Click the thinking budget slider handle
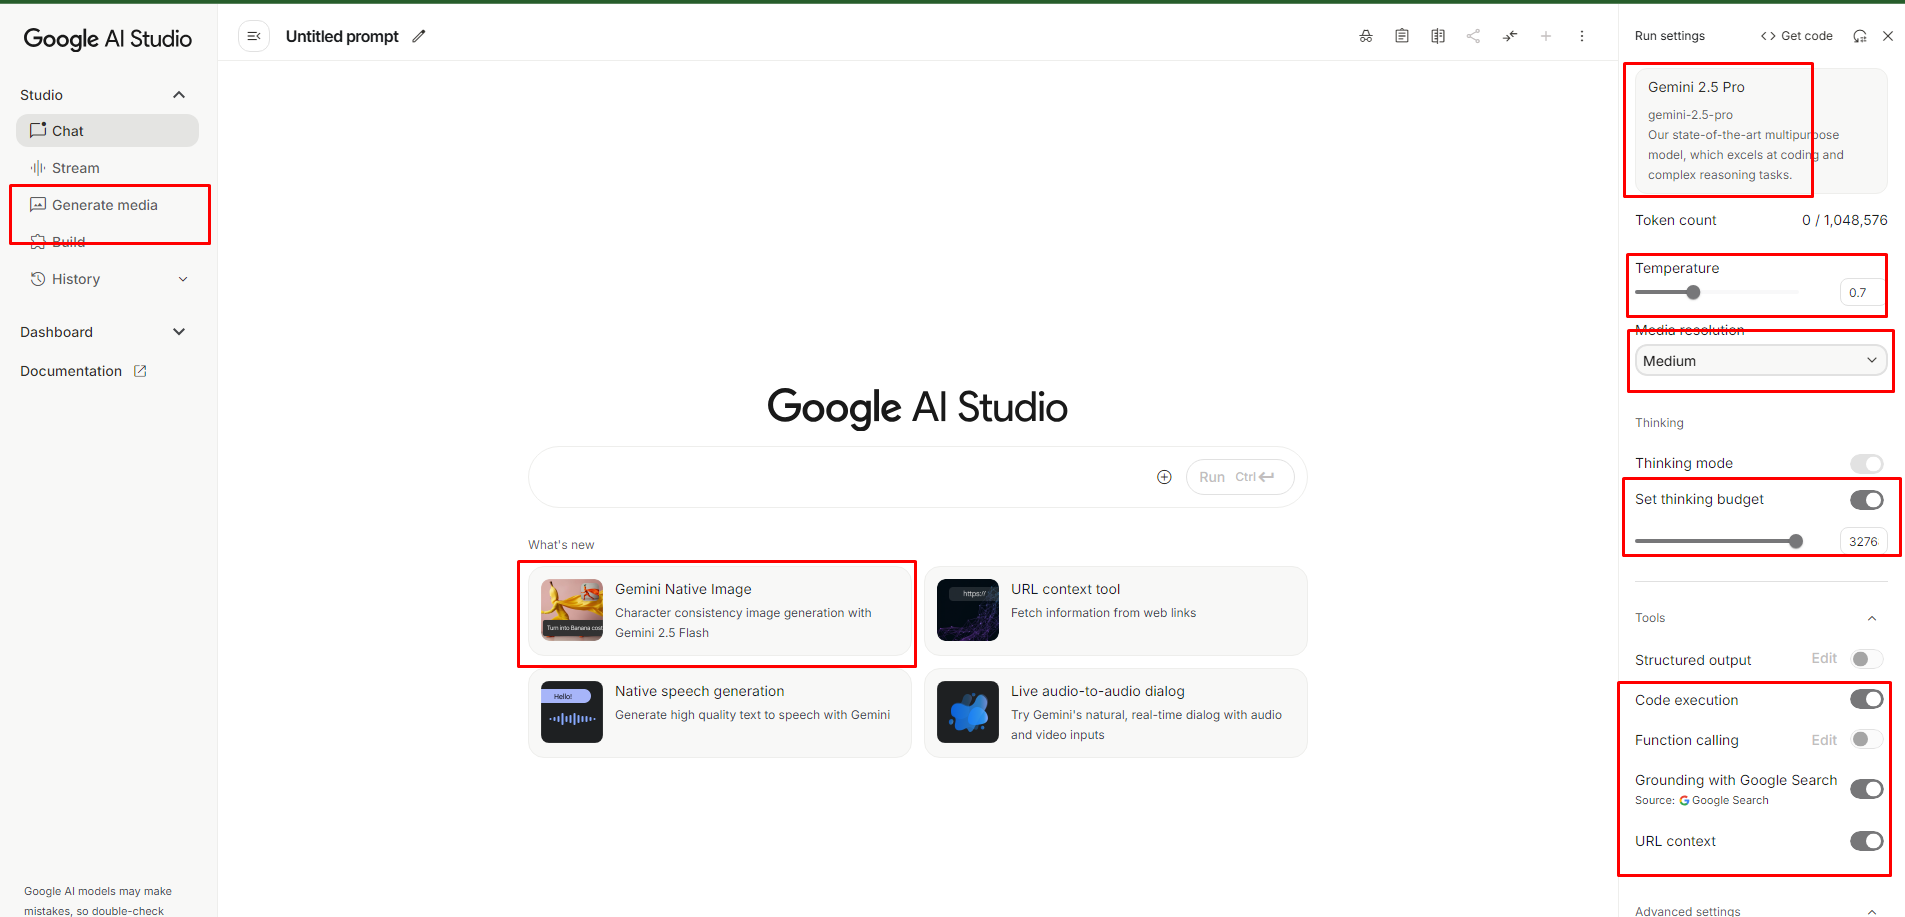 click(1796, 541)
